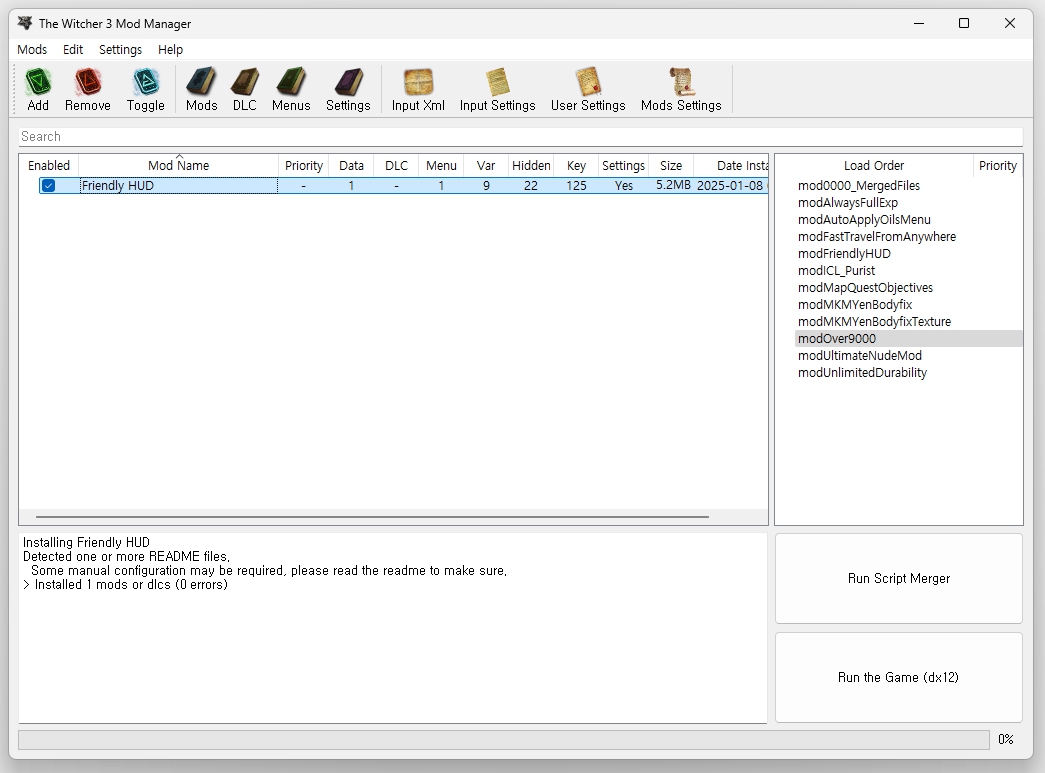The width and height of the screenshot is (1045, 773).
Task: Click inside the Search field
Action: point(520,137)
